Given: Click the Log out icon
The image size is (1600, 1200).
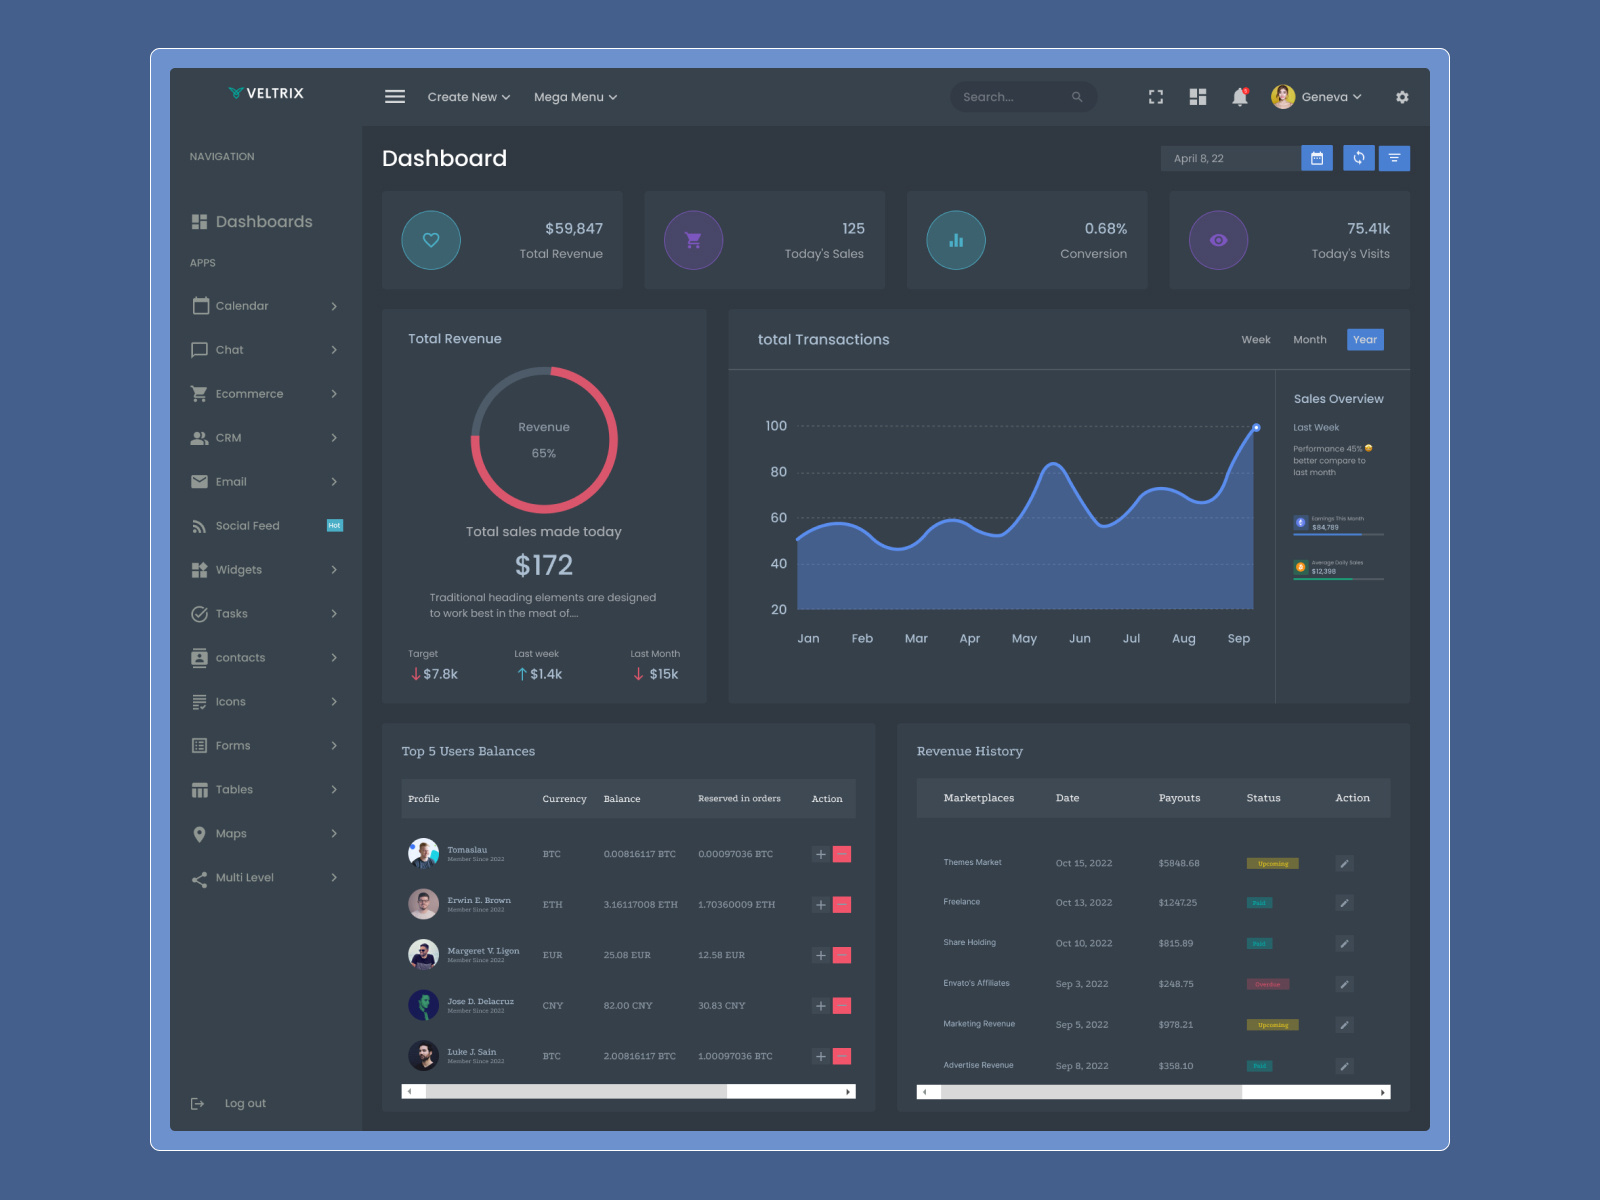Looking at the screenshot, I should pos(198,1103).
